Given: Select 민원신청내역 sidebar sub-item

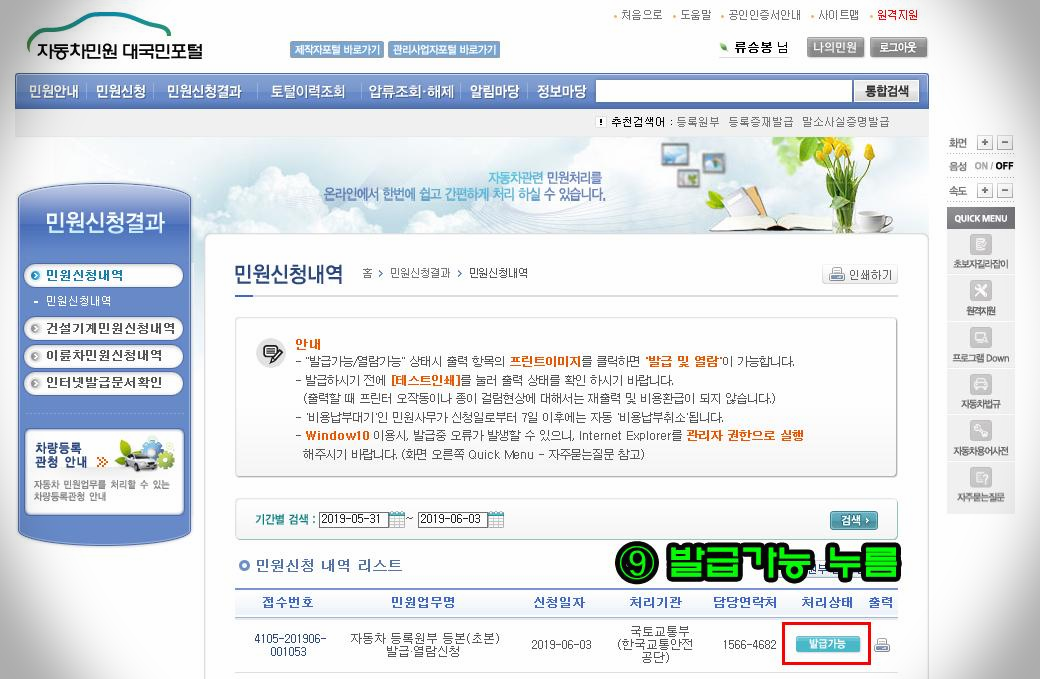Looking at the screenshot, I should point(78,301).
